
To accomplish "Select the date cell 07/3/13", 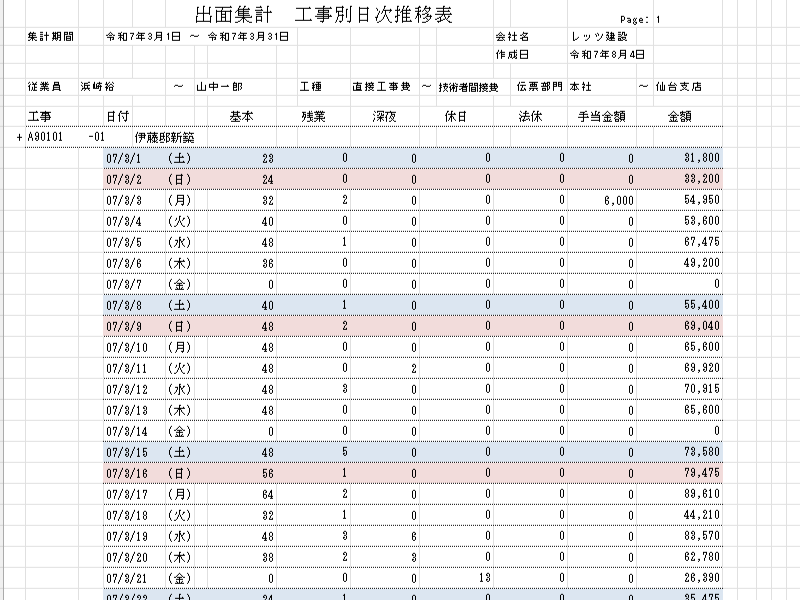I will (127, 410).
